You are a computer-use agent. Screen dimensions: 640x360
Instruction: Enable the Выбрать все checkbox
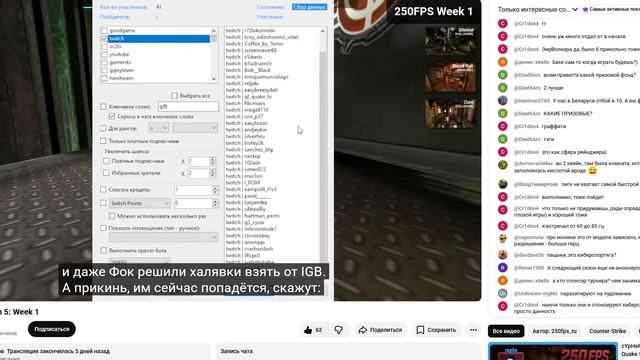coord(175,96)
